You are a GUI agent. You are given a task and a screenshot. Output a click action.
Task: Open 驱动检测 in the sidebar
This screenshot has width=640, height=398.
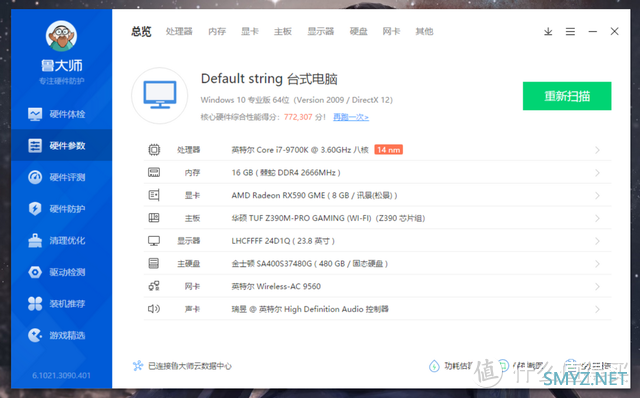61,272
